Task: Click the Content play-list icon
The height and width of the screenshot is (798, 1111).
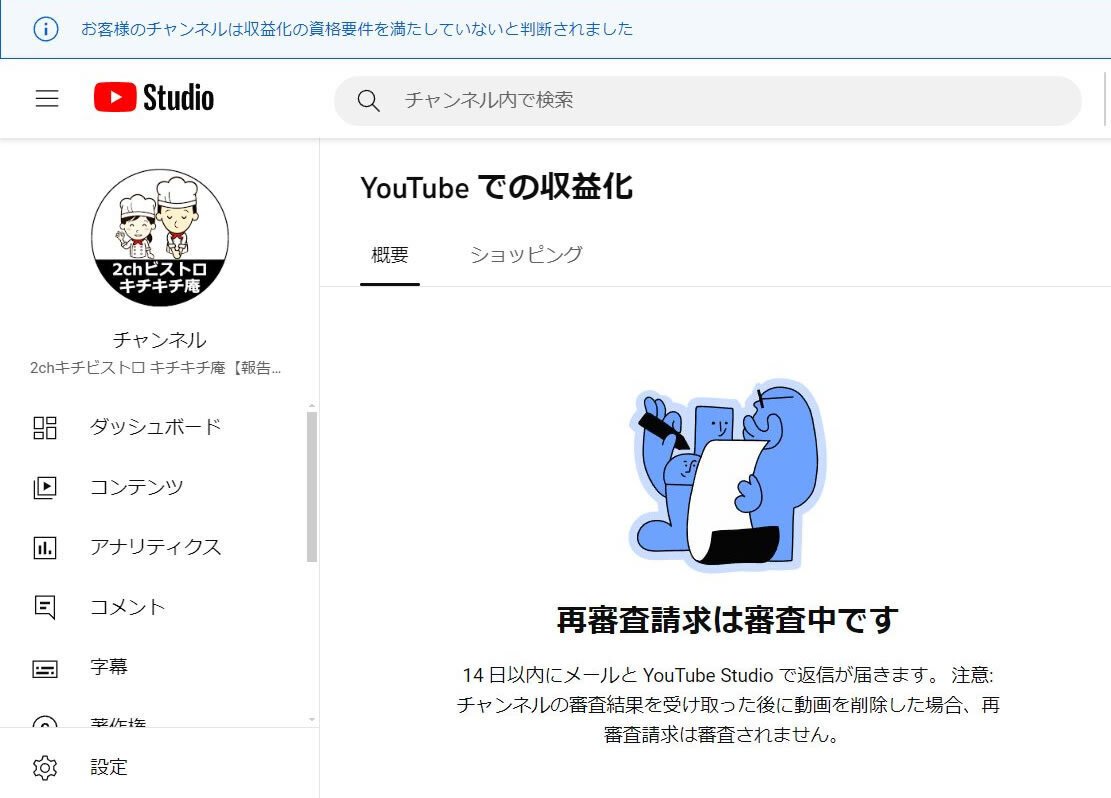Action: click(45, 488)
